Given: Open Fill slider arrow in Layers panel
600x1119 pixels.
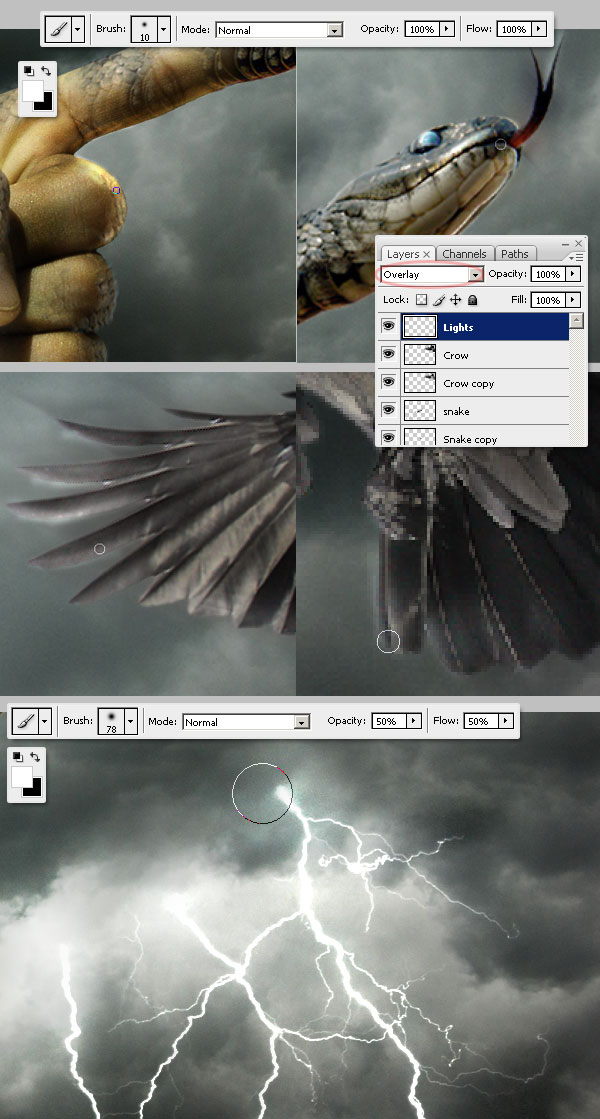Looking at the screenshot, I should [x=573, y=300].
